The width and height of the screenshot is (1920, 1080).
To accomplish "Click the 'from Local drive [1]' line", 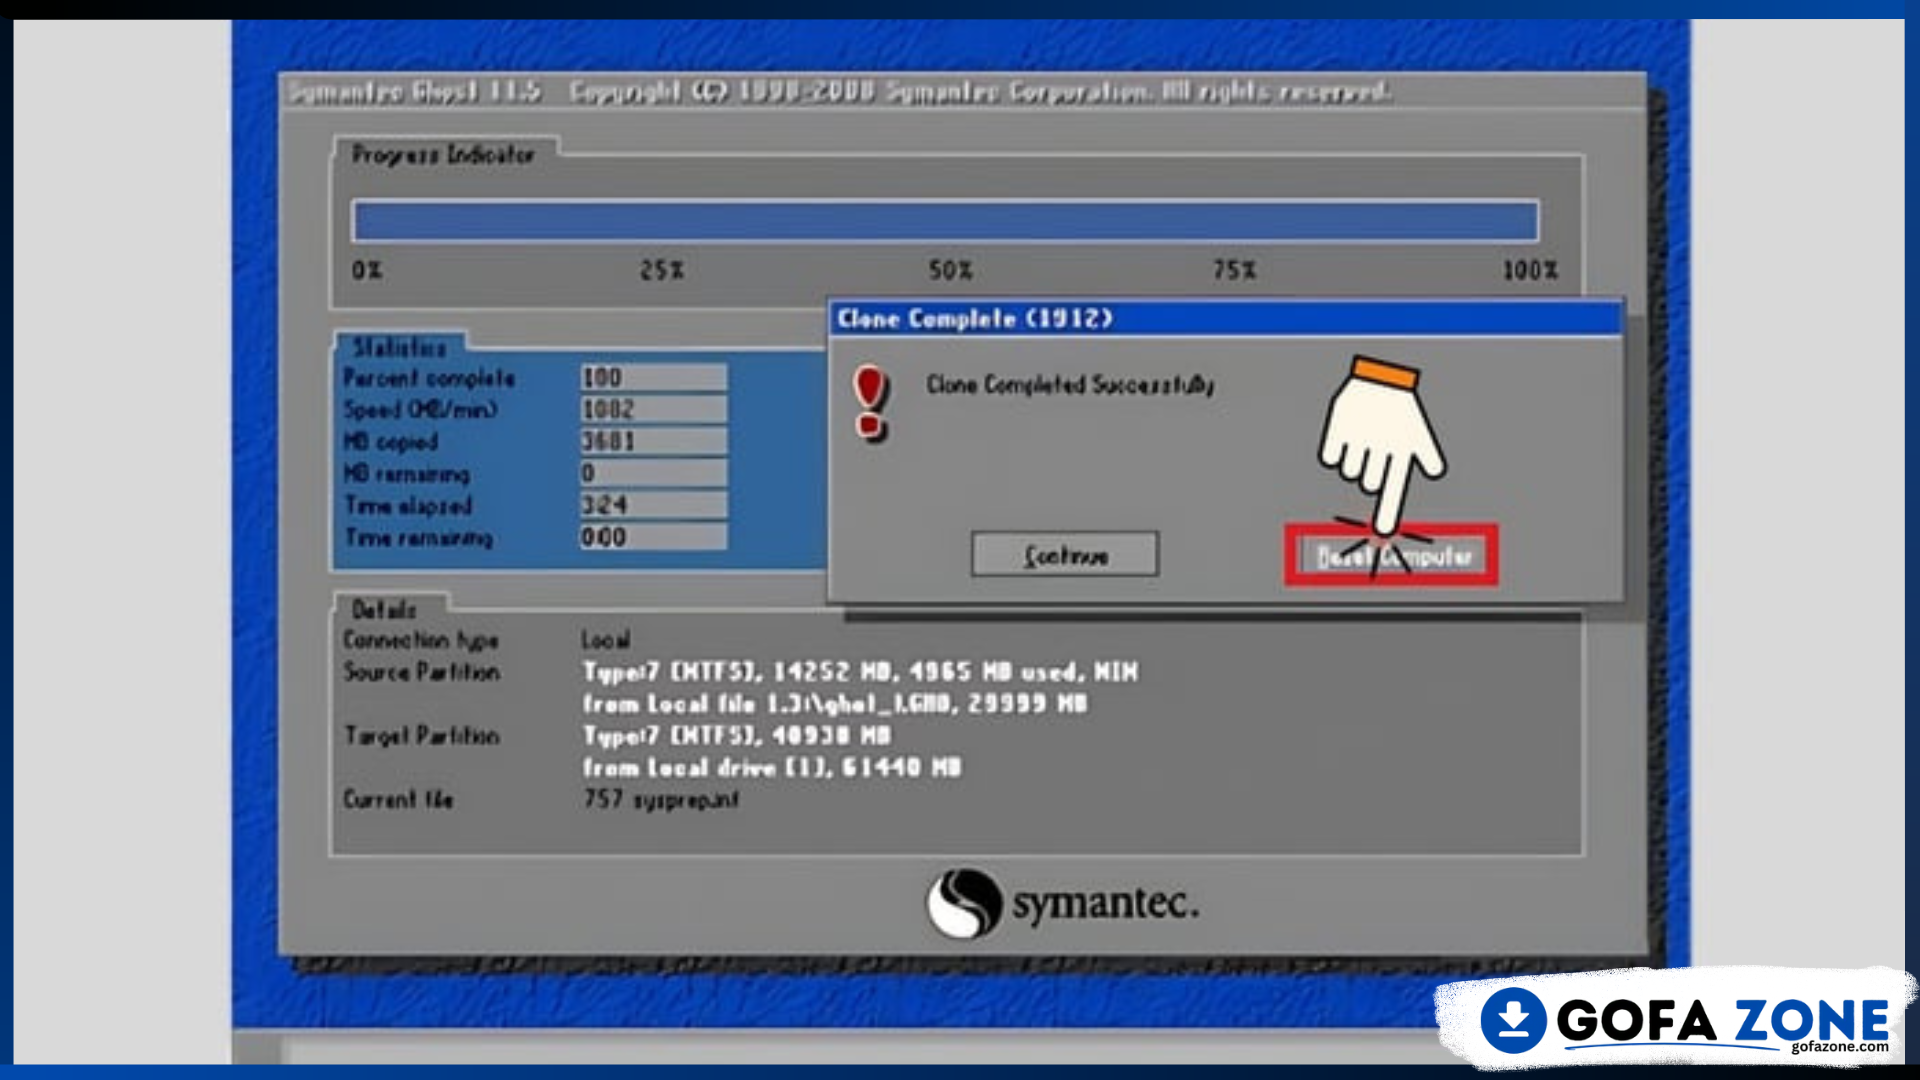I will (x=772, y=768).
